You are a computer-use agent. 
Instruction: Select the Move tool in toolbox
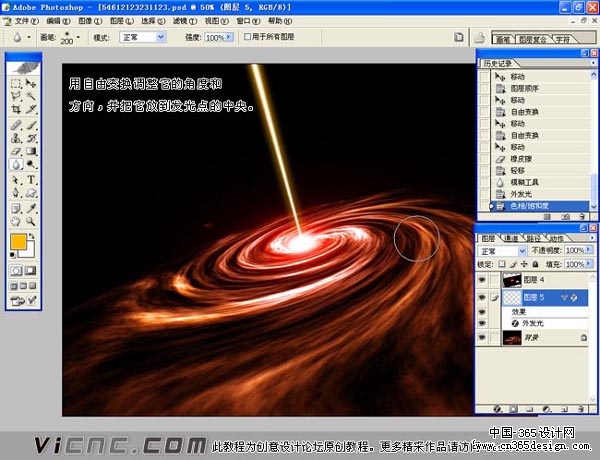coord(31,83)
